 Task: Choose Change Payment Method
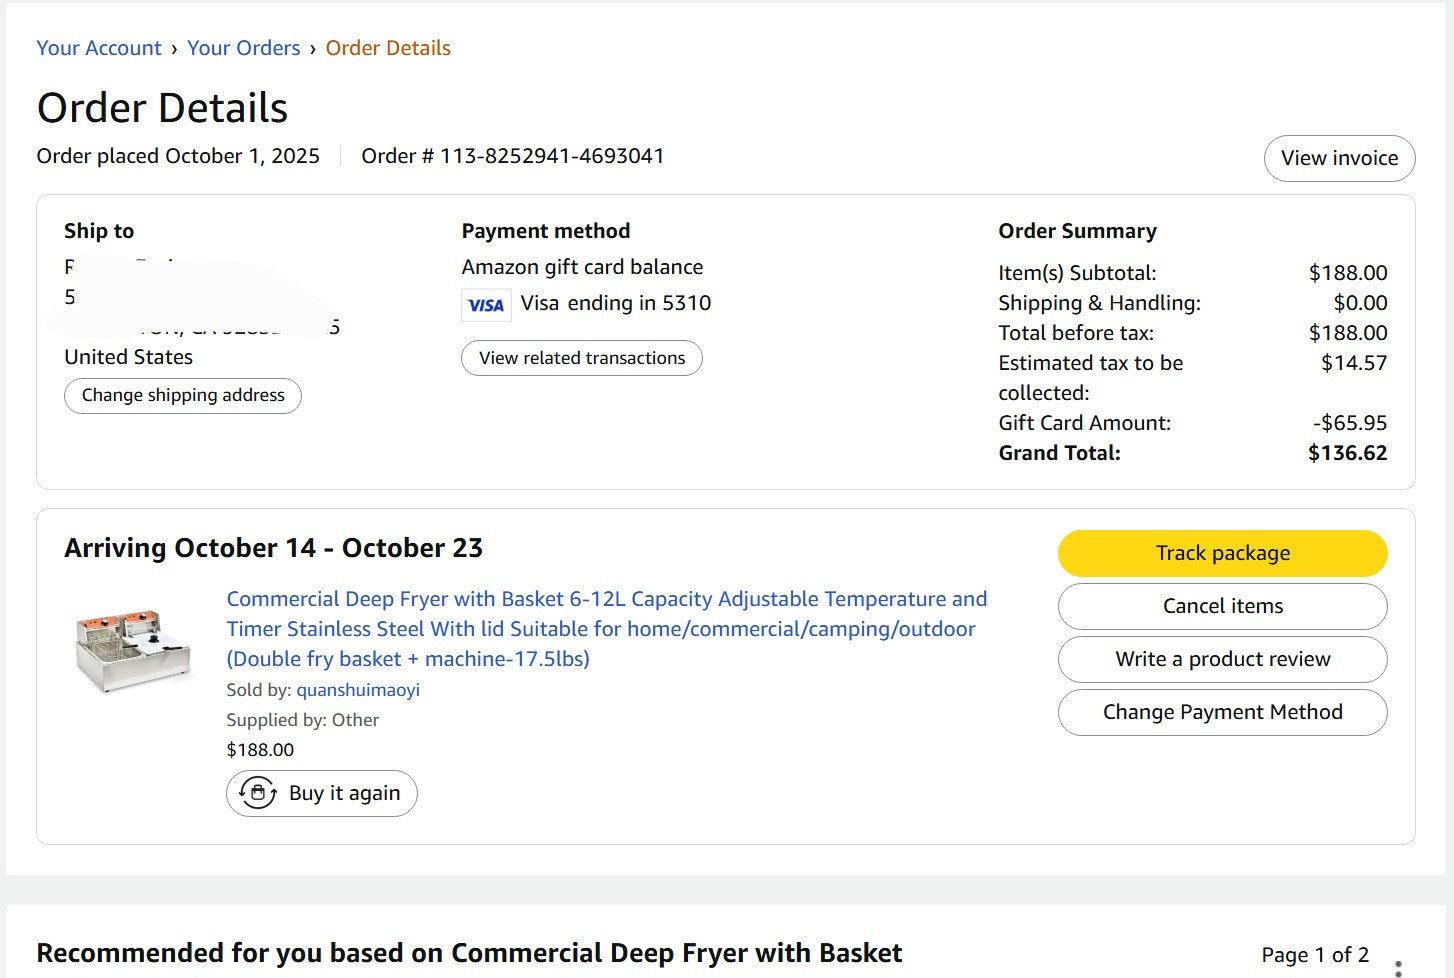[x=1222, y=712]
